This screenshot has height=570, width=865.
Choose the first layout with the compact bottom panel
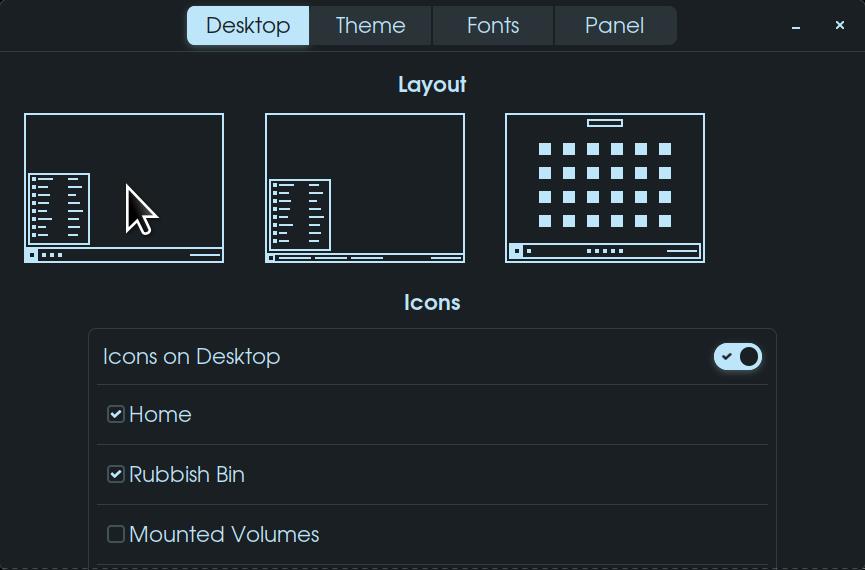124,188
